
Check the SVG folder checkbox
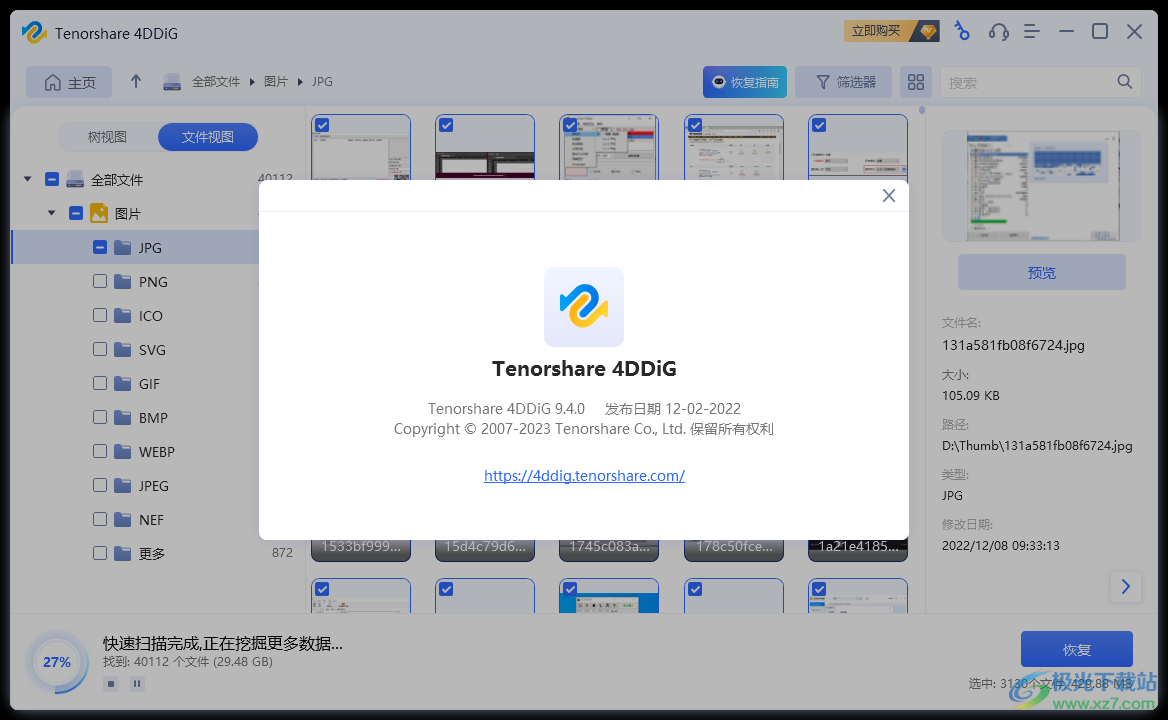coord(100,349)
